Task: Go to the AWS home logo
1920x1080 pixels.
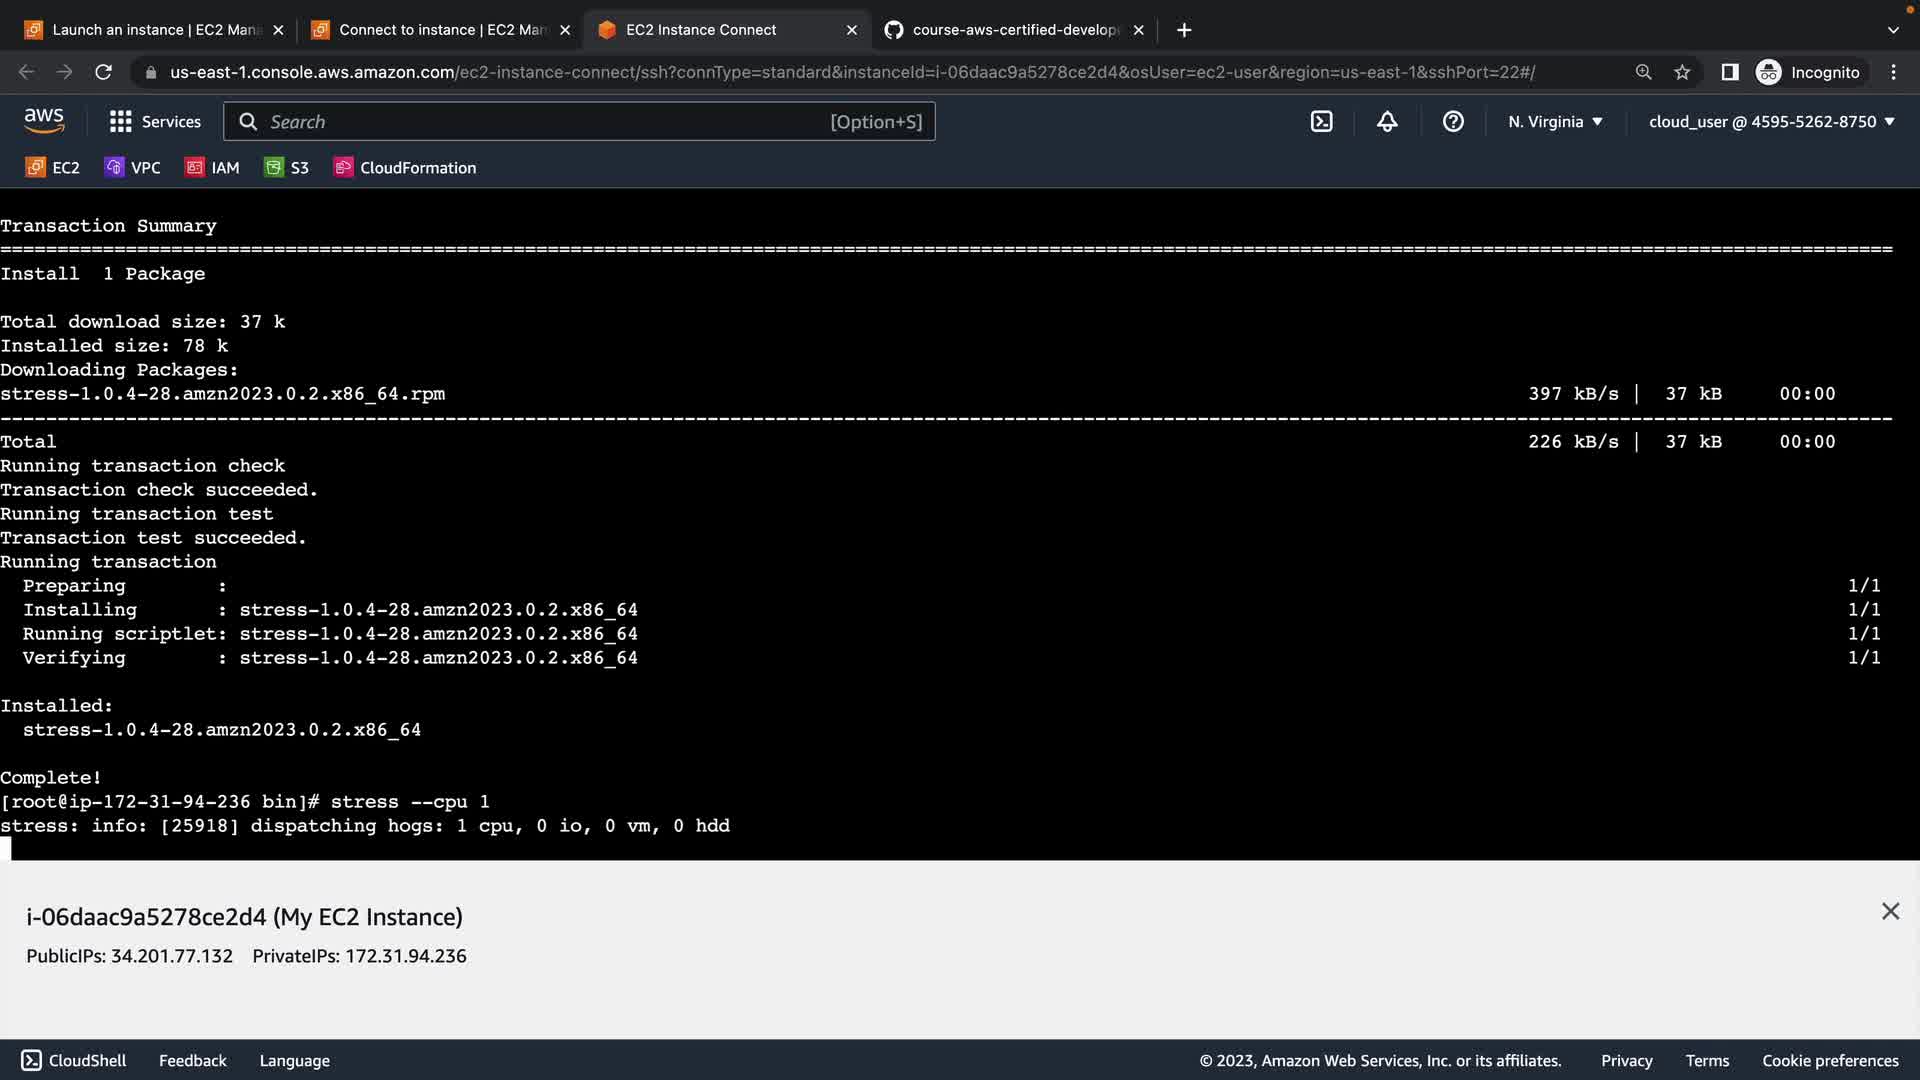Action: click(44, 121)
